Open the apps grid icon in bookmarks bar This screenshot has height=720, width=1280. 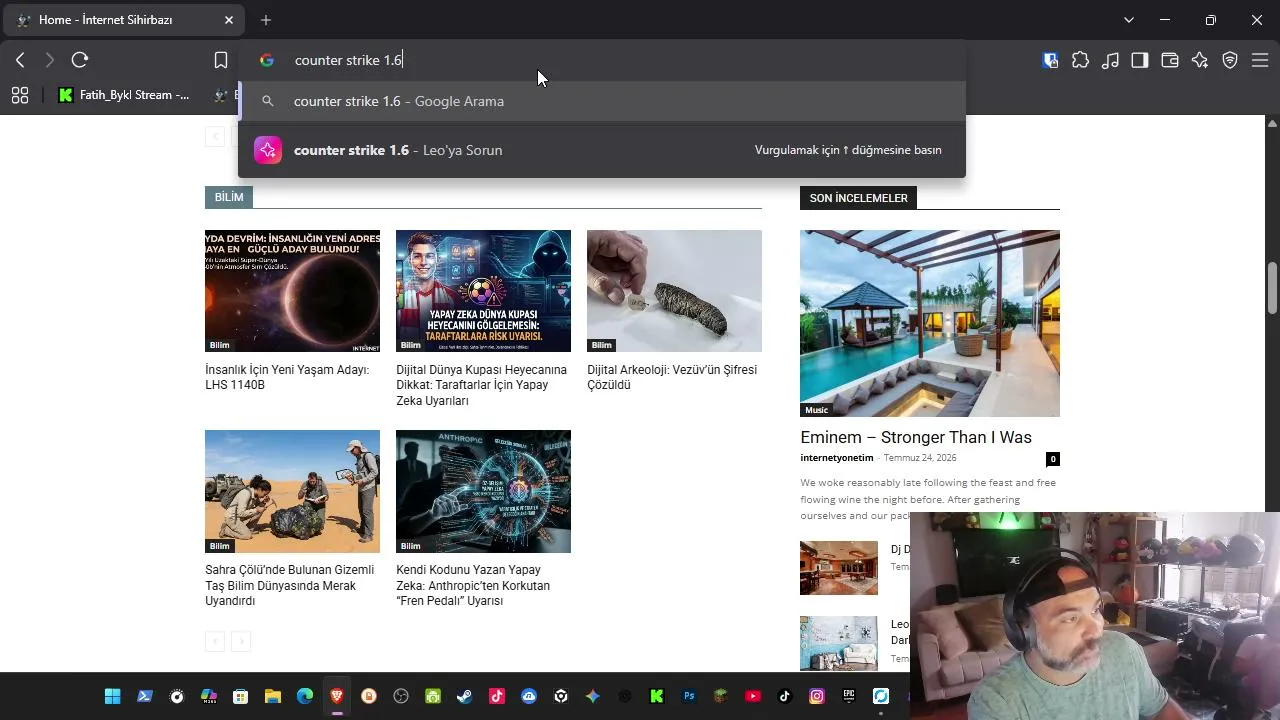[x=20, y=95]
